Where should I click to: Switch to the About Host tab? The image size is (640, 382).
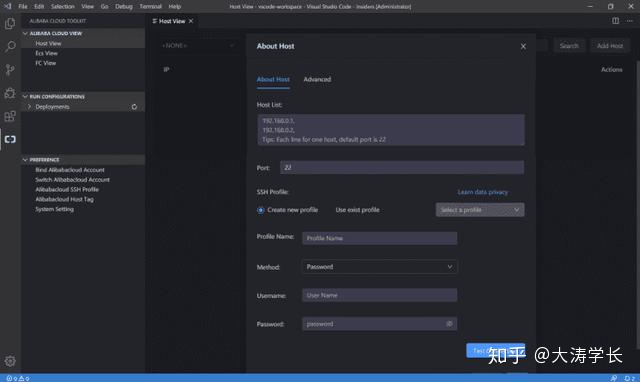[x=273, y=79]
